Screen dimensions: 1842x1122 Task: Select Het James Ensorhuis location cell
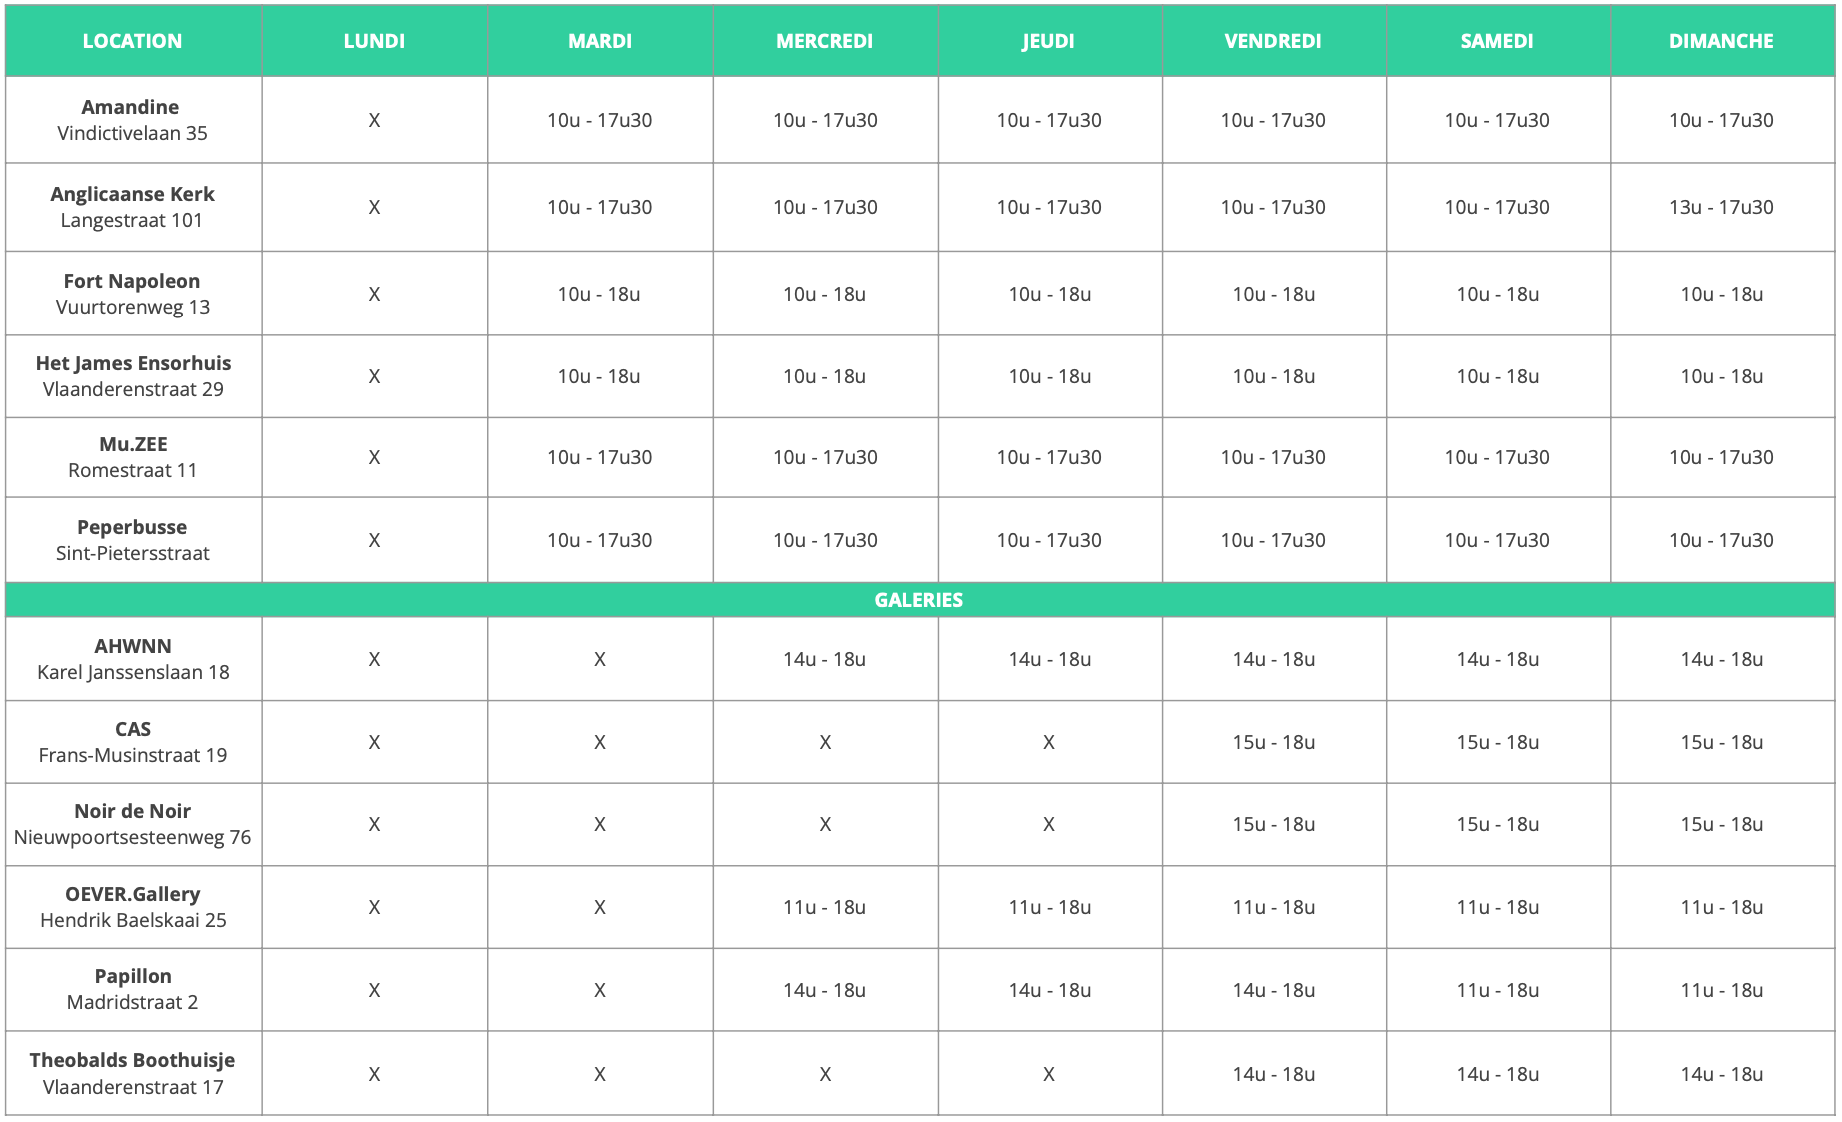[x=133, y=376]
